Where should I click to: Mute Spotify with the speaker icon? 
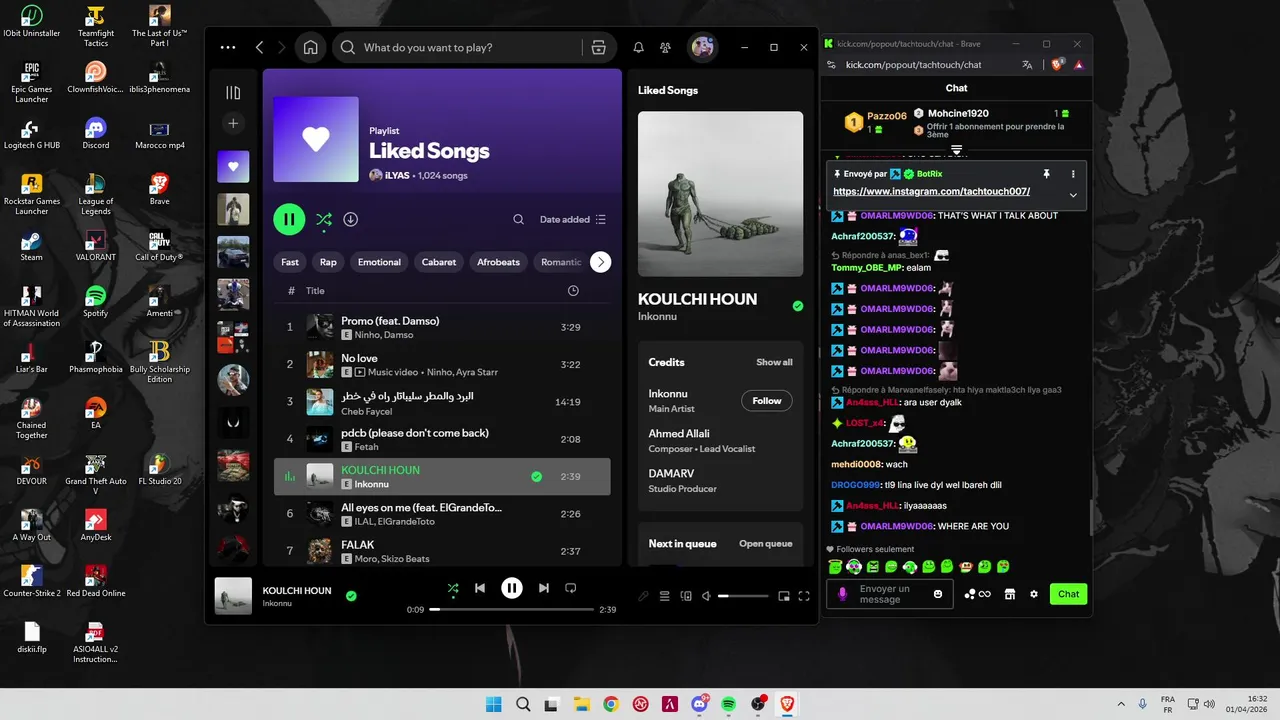point(706,596)
